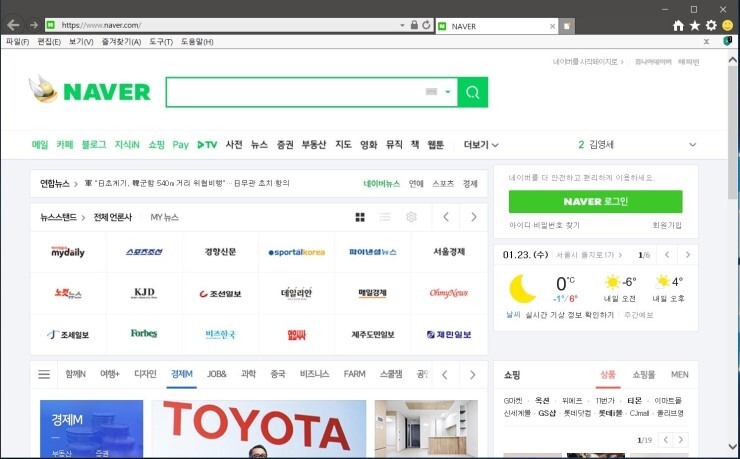Go to previous shopping page arrow
The image size is (740, 459).
click(665, 440)
